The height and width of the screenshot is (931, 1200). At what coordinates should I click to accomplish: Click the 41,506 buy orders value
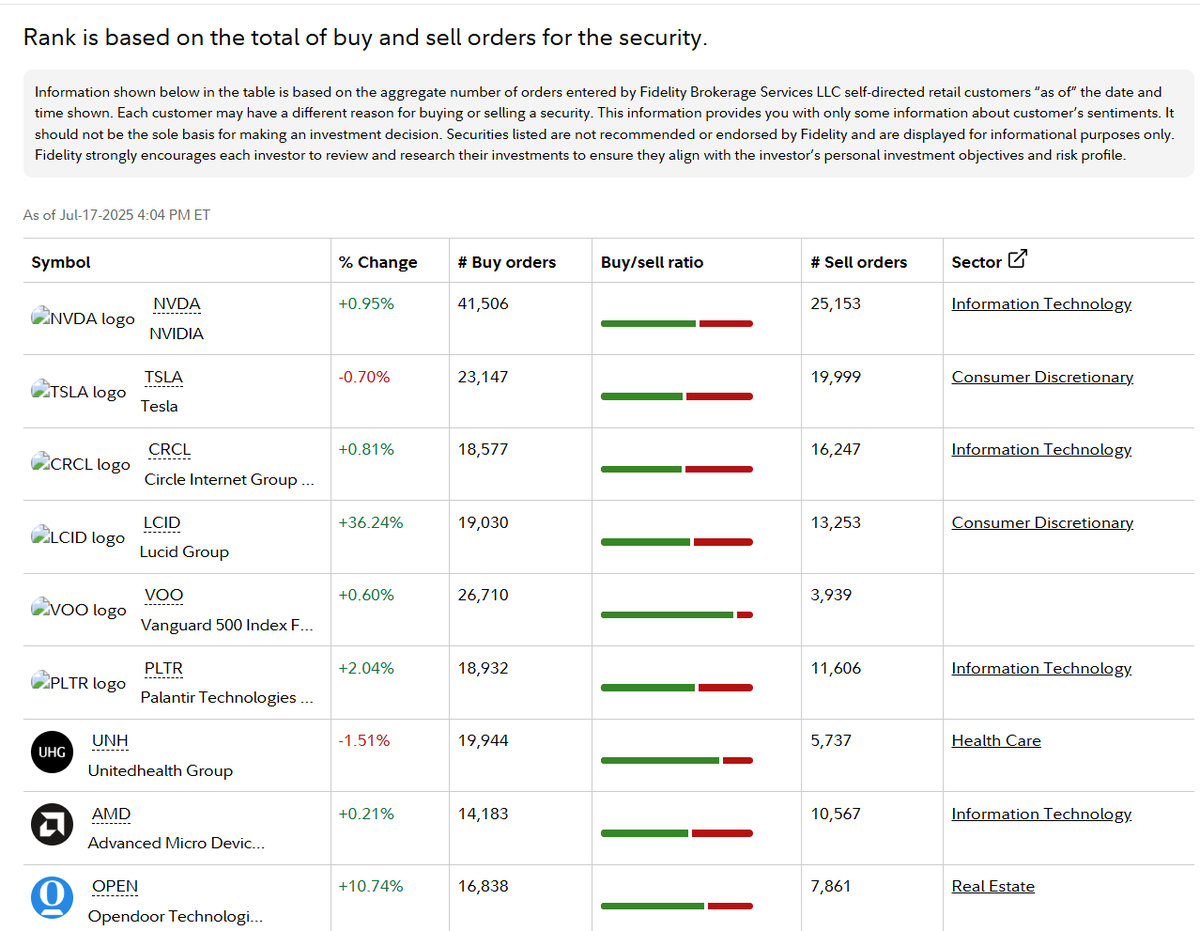[x=483, y=304]
